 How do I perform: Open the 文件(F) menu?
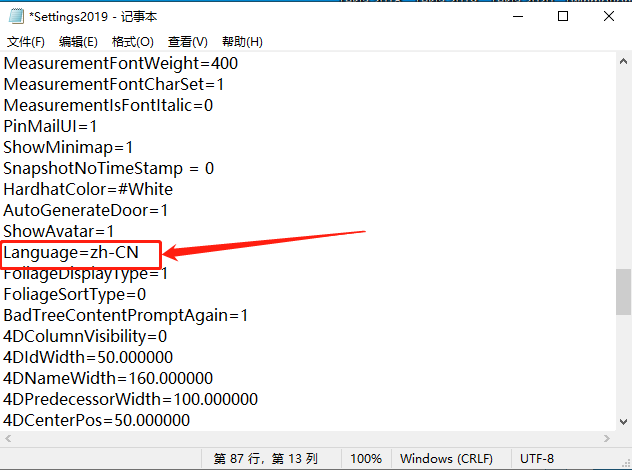tap(25, 42)
